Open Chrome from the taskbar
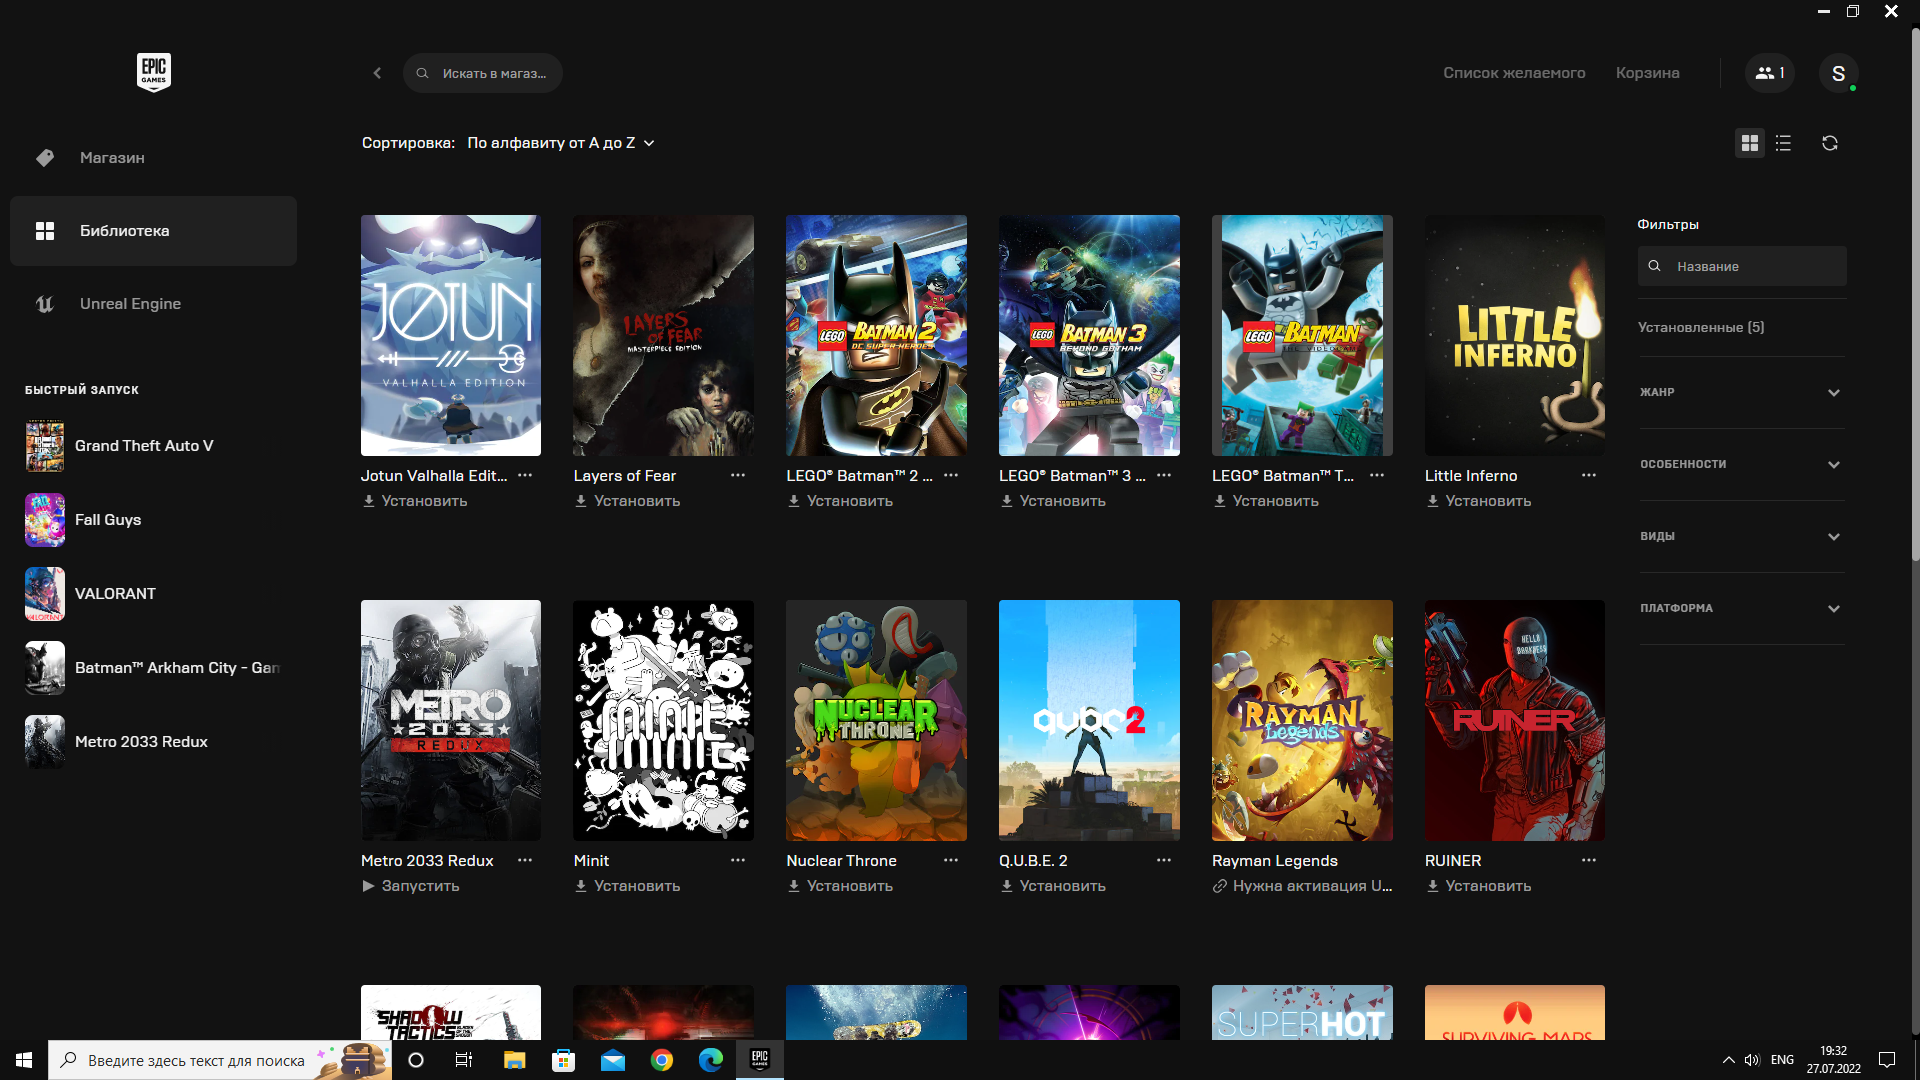 click(x=662, y=1060)
